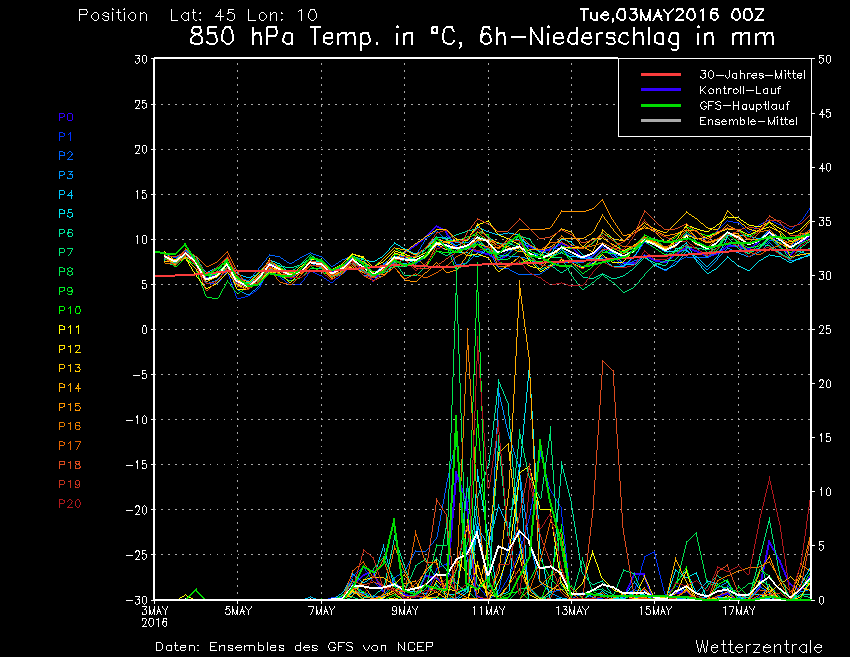Select the 45 precipitation axis label
The image size is (850, 657).
(825, 114)
